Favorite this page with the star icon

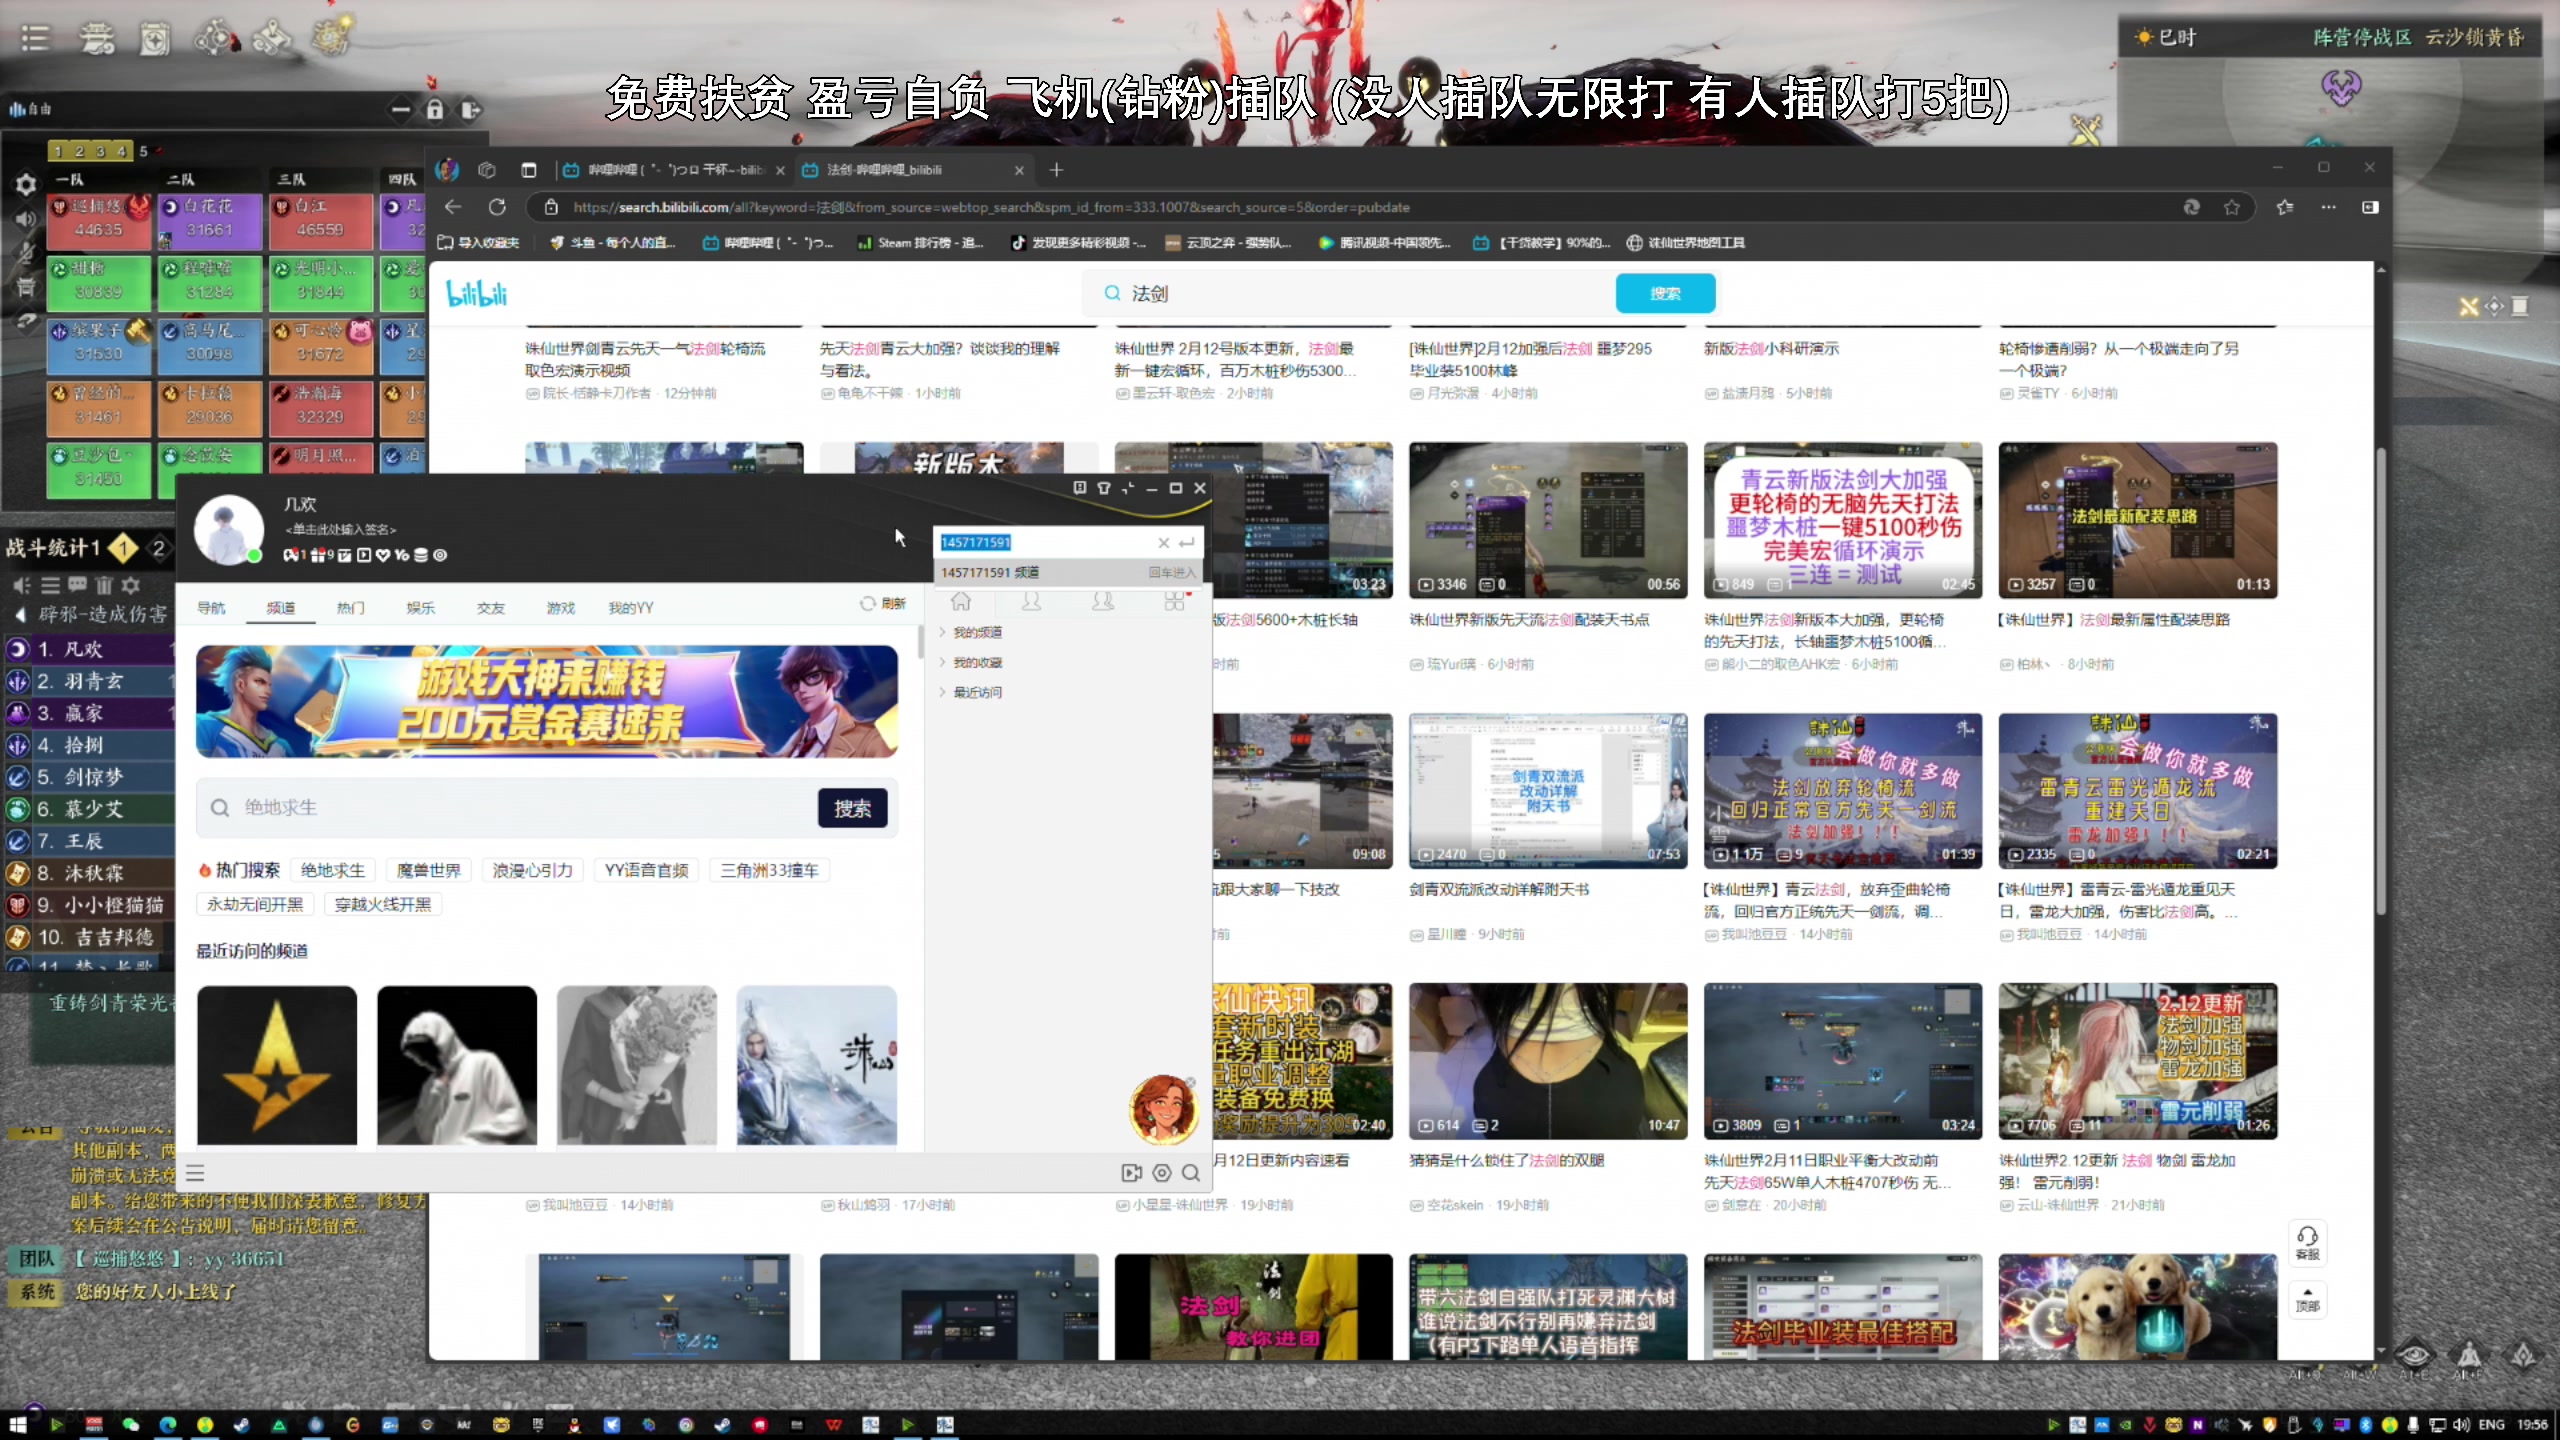pyautogui.click(x=2232, y=207)
